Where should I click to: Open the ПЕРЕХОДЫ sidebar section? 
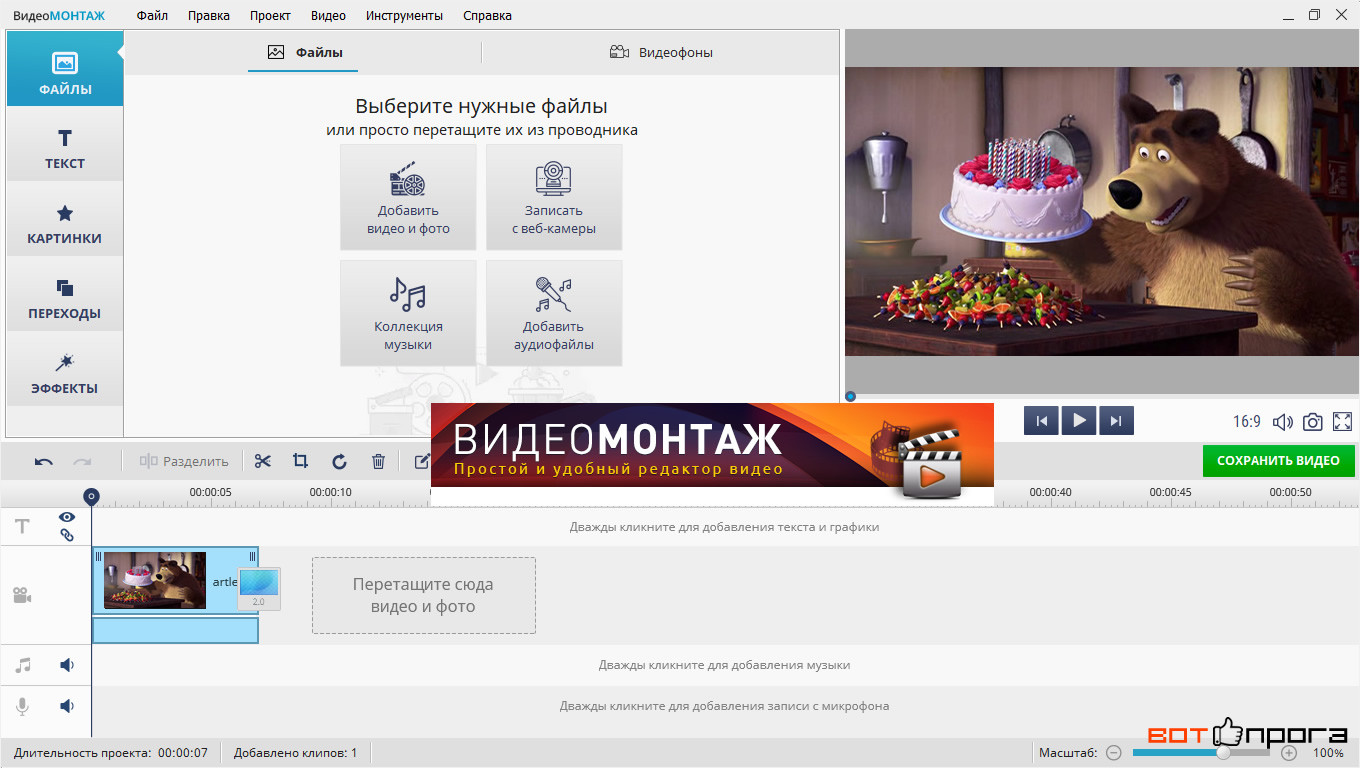click(65, 294)
